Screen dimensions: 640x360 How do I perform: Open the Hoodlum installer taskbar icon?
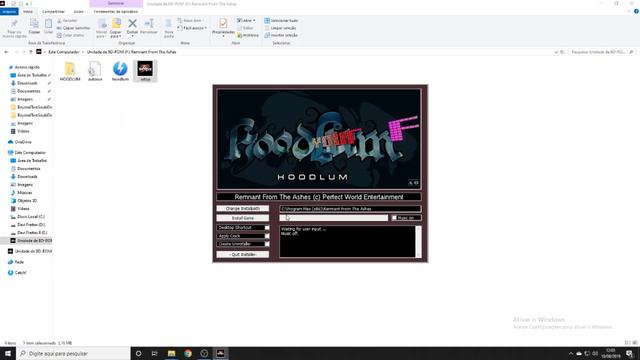point(220,353)
